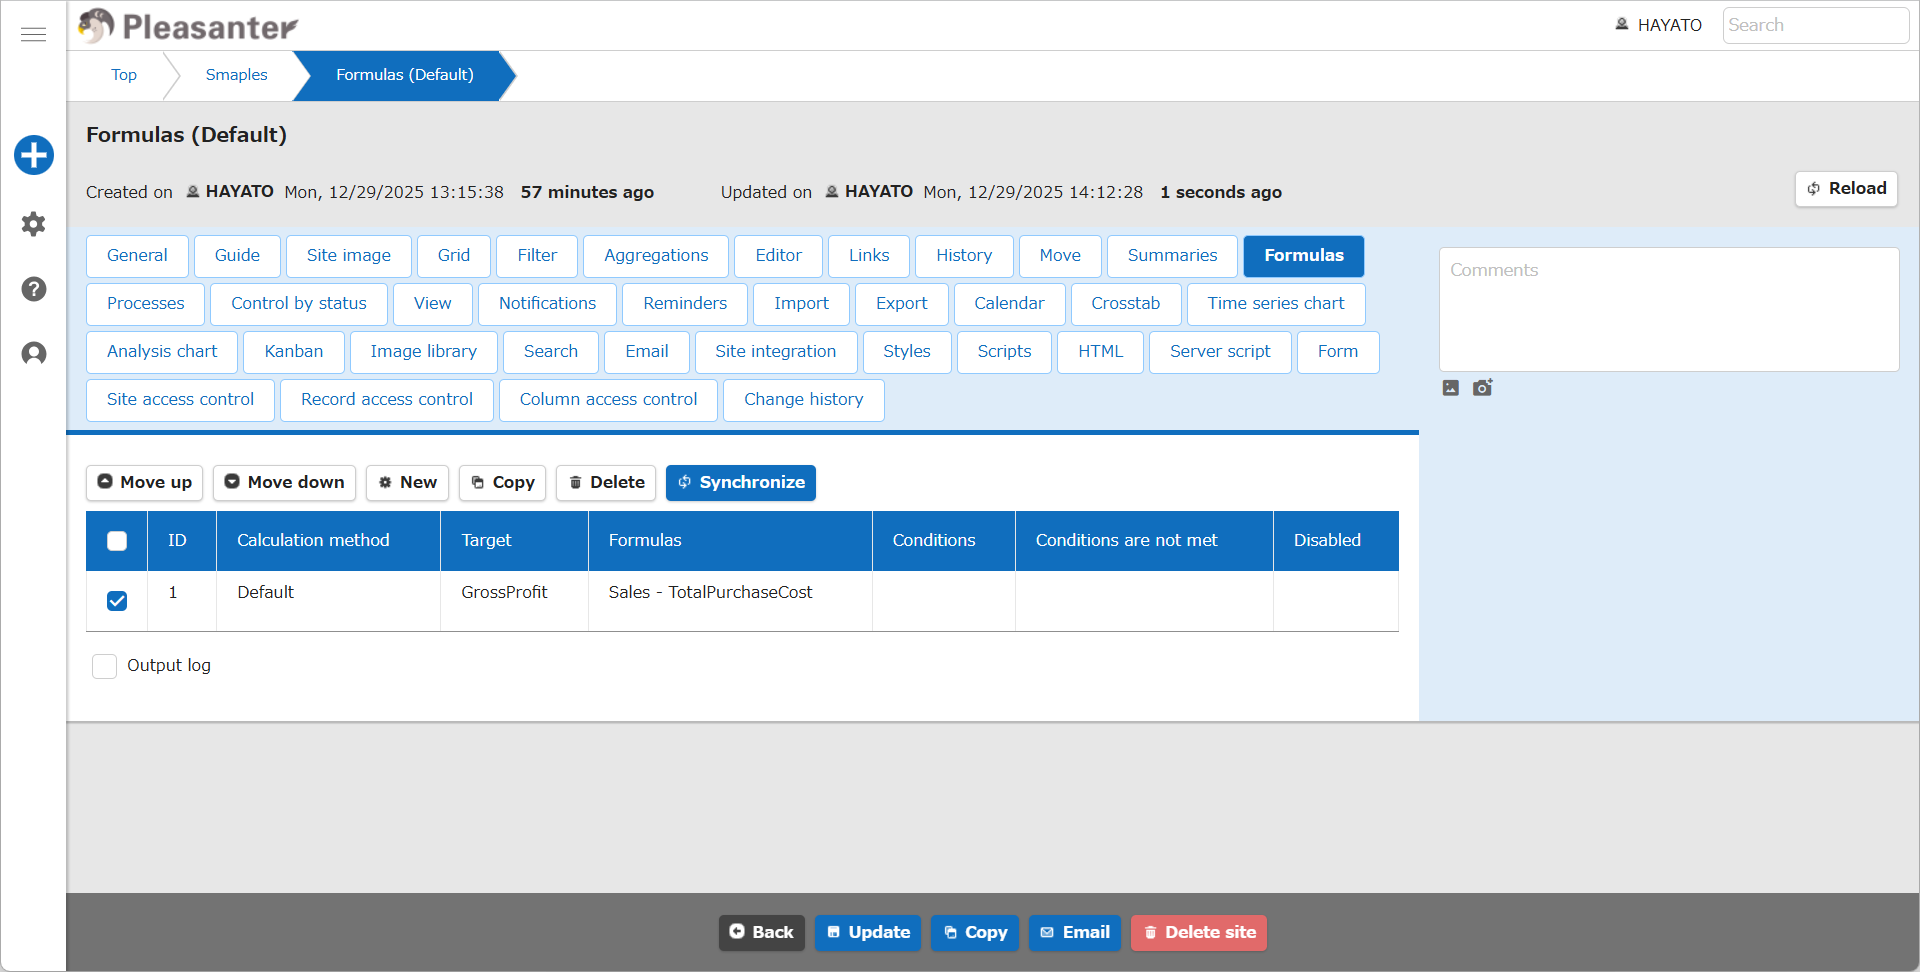Enable the Output log checkbox

click(x=104, y=666)
